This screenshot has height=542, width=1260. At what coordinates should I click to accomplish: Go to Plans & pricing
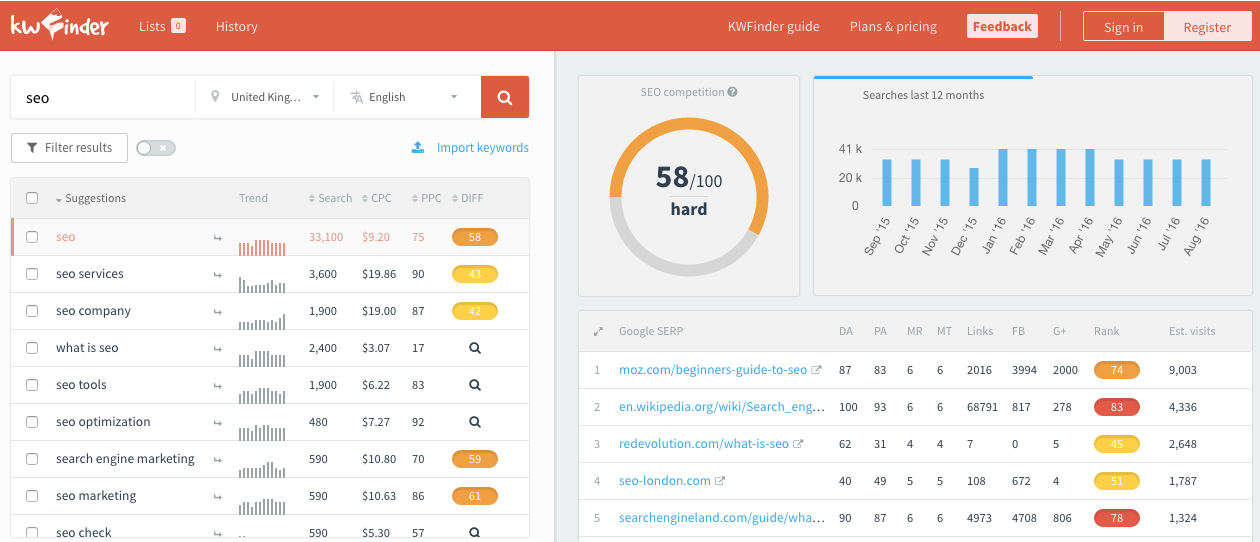[893, 26]
